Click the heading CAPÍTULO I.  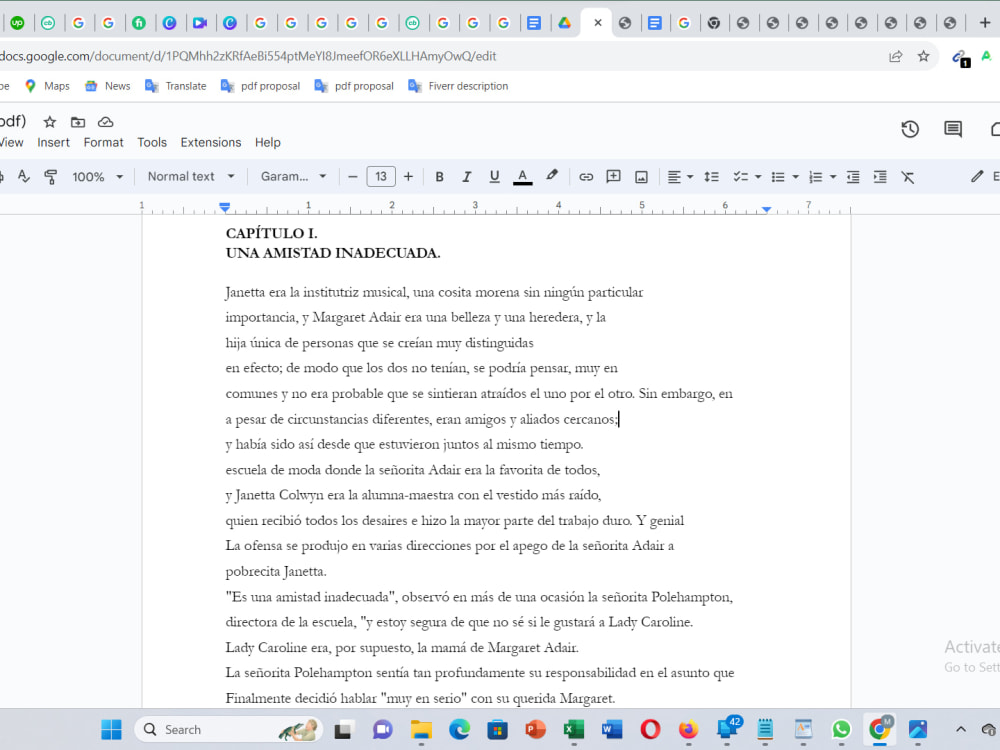pos(272,233)
